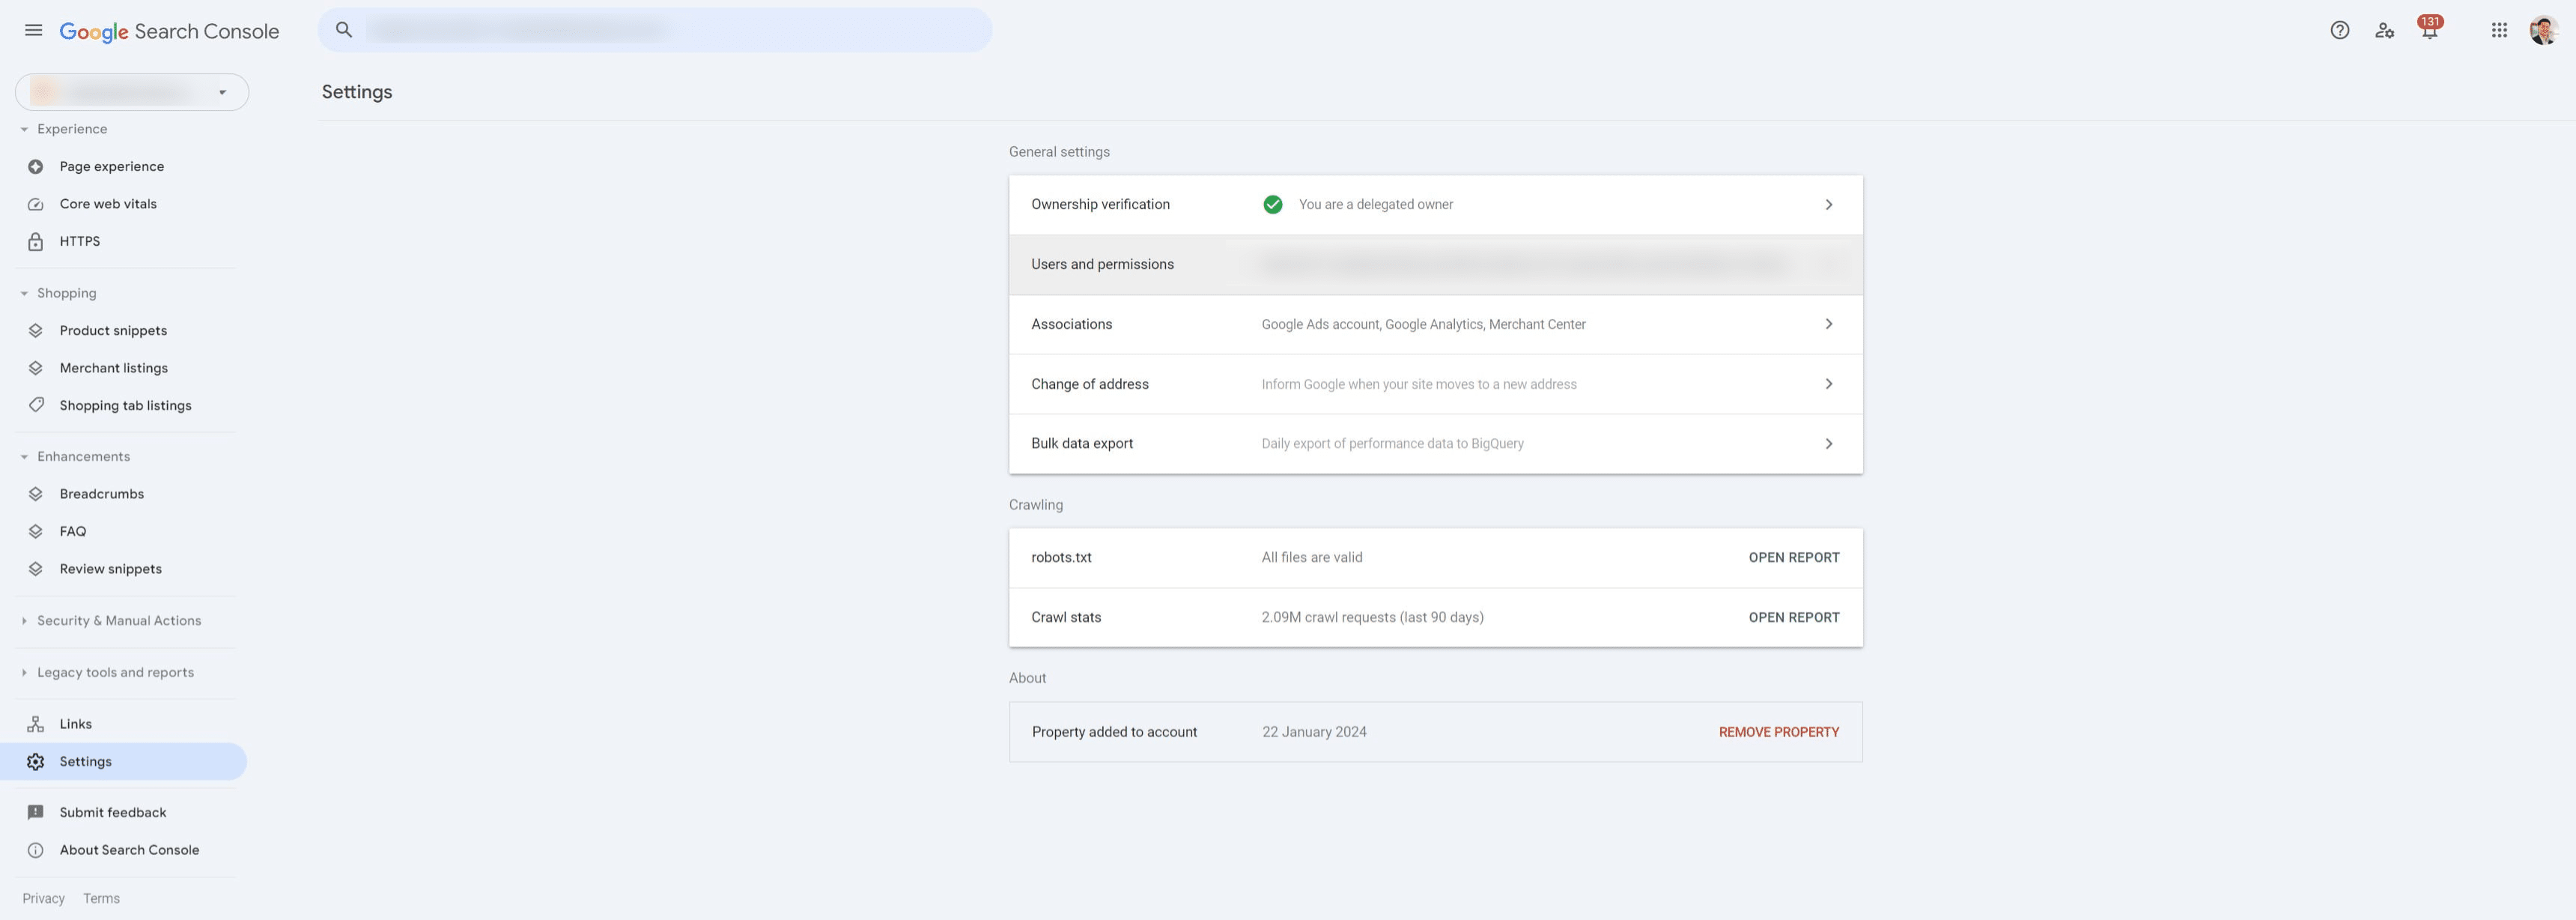This screenshot has width=2576, height=920.
Task: Select Page experience in the sidebar
Action: point(111,166)
